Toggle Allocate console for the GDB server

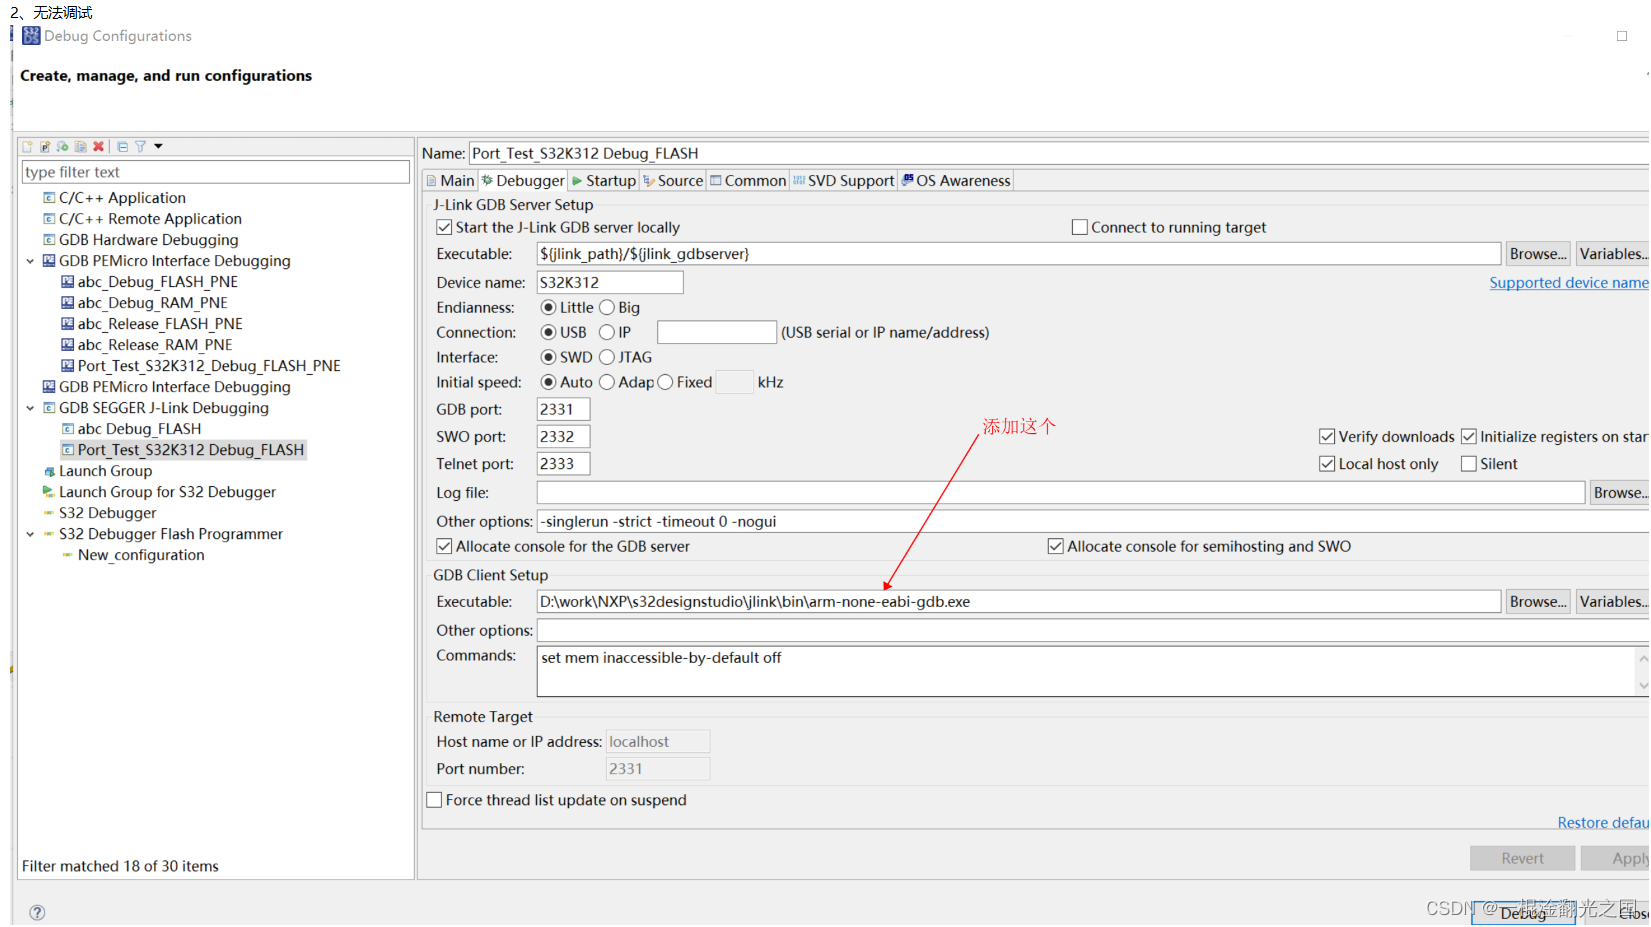click(444, 547)
